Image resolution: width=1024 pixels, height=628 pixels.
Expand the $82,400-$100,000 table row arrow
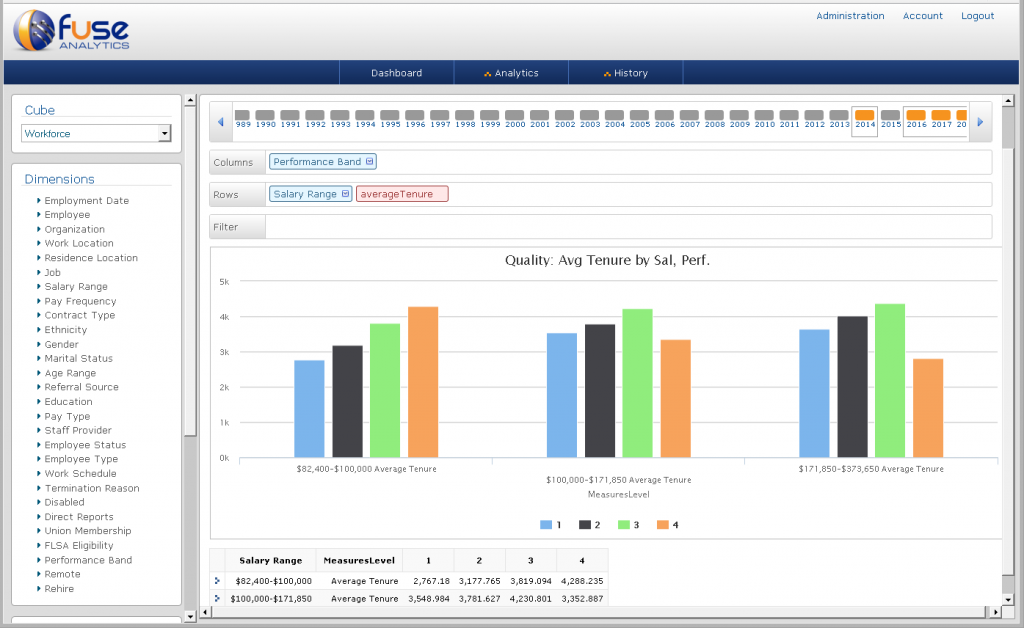(x=217, y=580)
